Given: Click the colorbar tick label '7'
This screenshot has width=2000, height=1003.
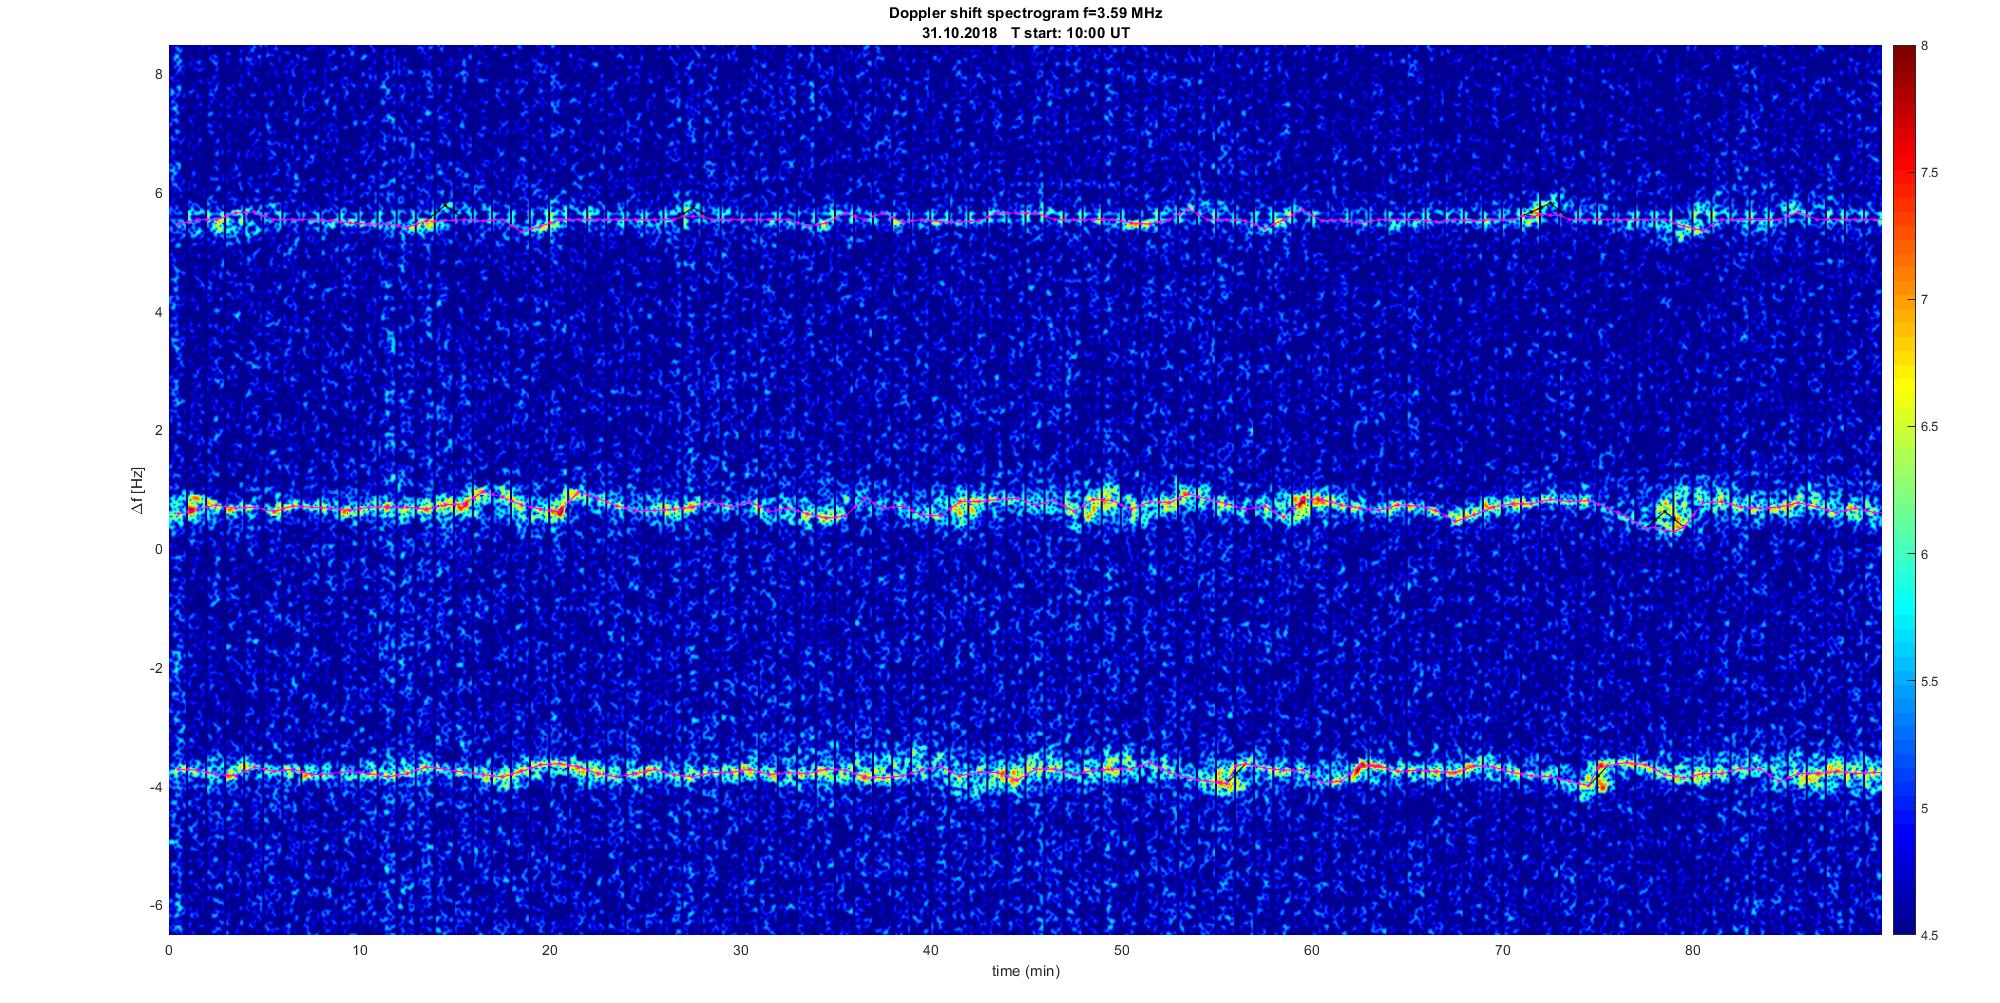Looking at the screenshot, I should coord(1924,300).
